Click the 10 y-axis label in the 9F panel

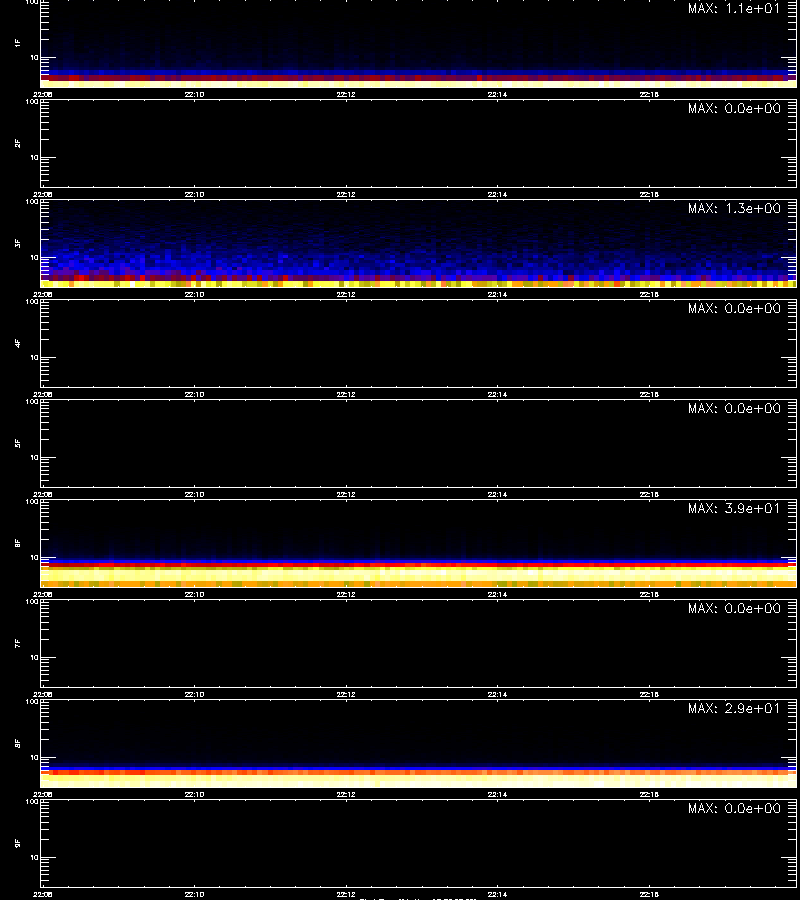(34, 858)
